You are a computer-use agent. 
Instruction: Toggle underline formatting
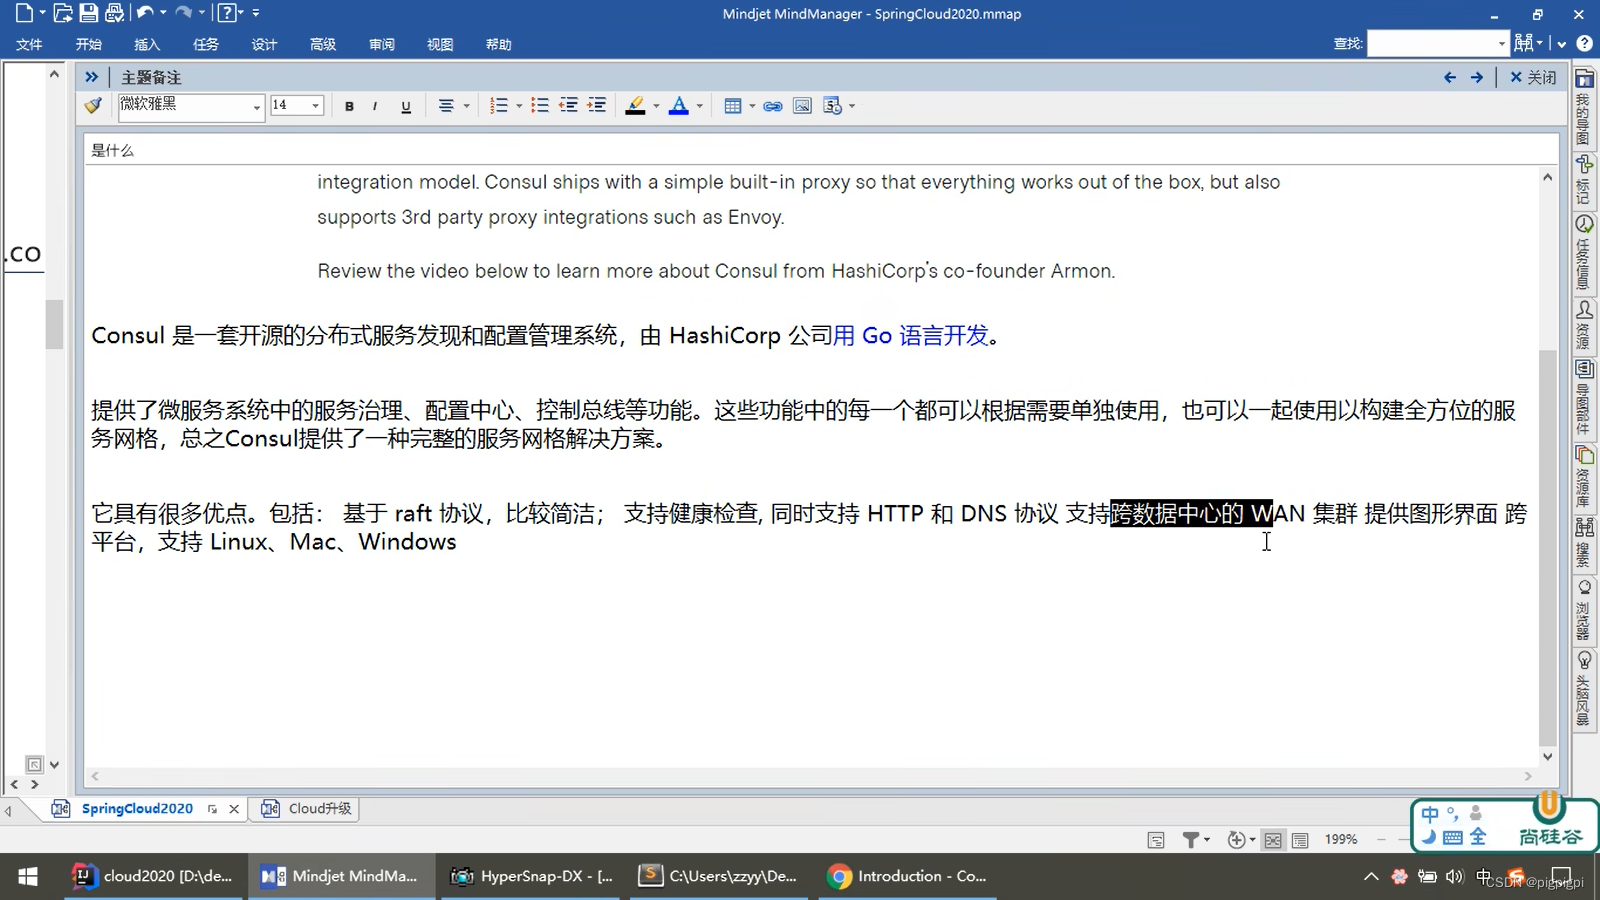pyautogui.click(x=406, y=106)
